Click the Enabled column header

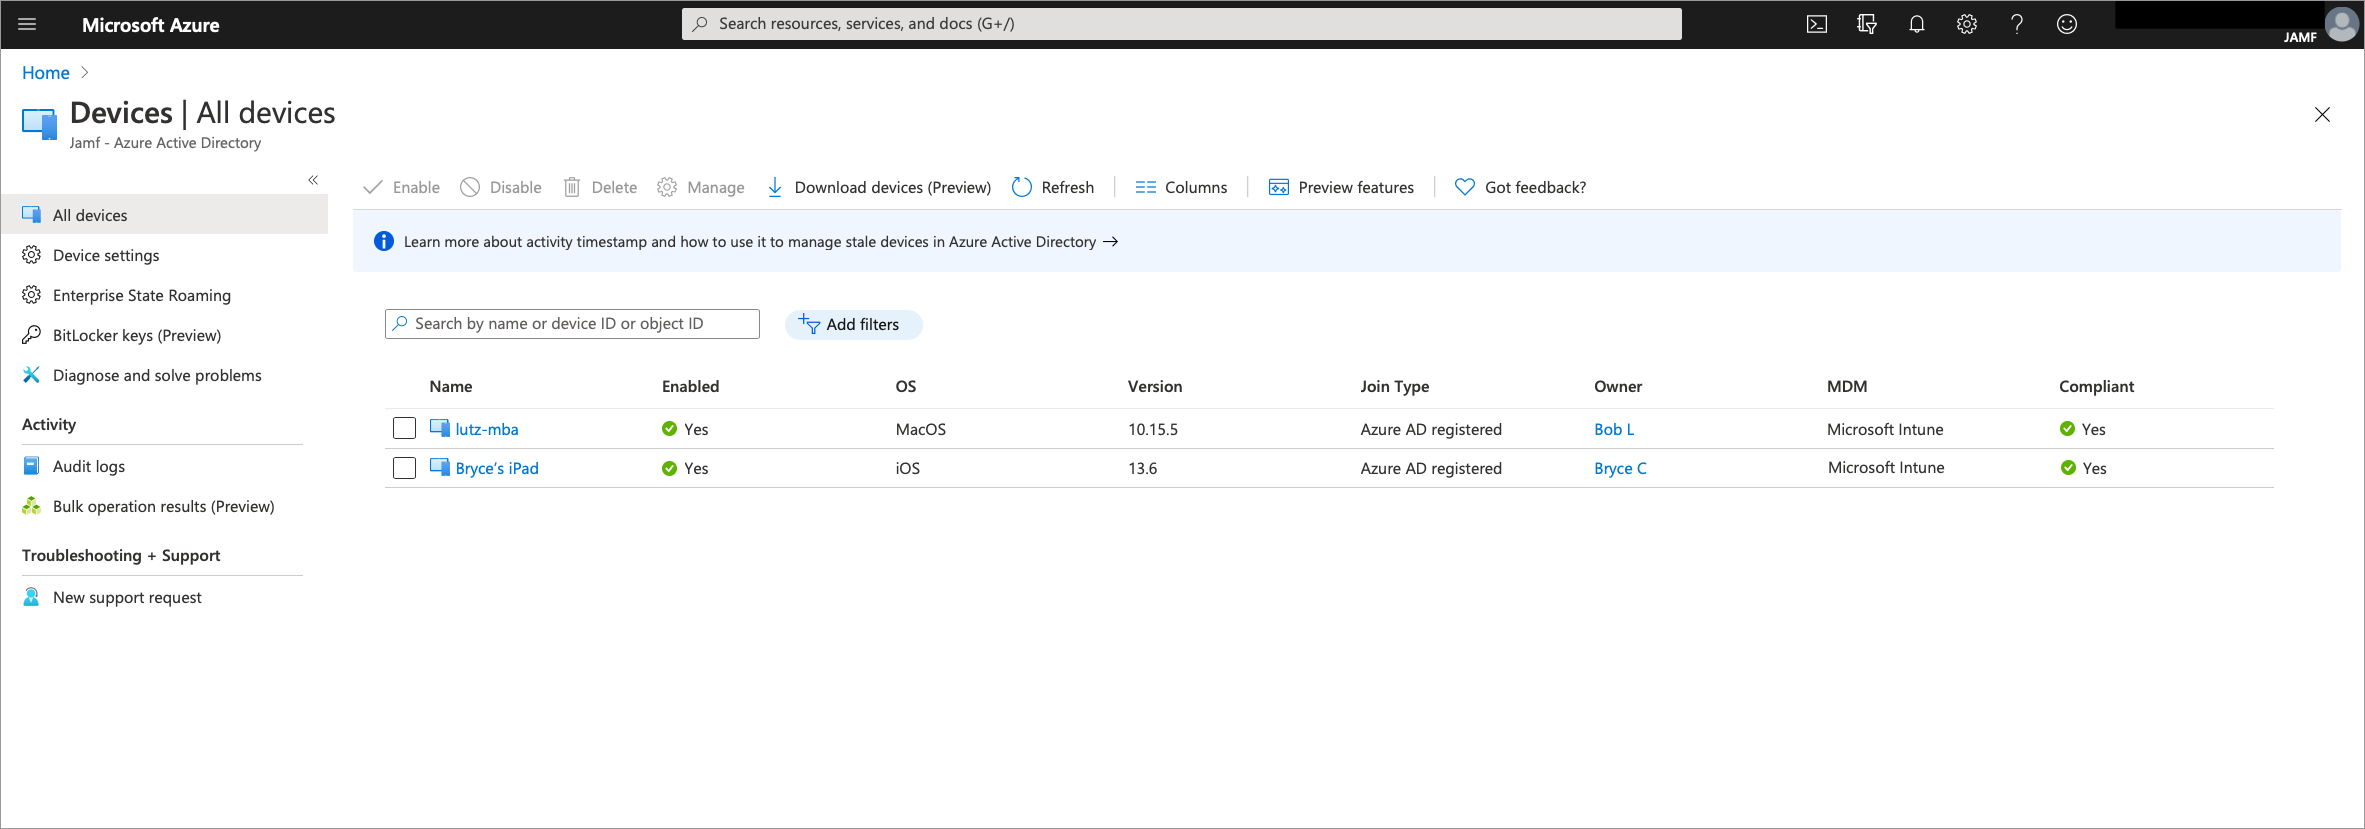690,386
